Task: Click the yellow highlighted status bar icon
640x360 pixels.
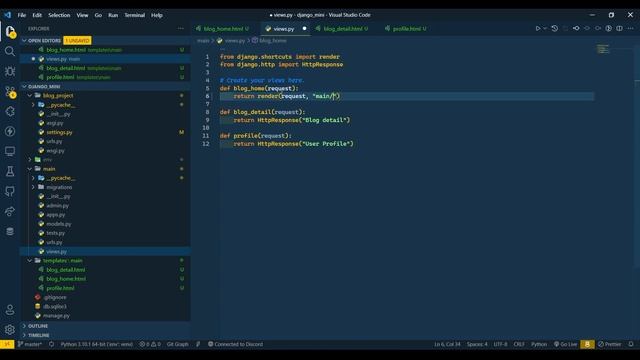Action: [587, 344]
